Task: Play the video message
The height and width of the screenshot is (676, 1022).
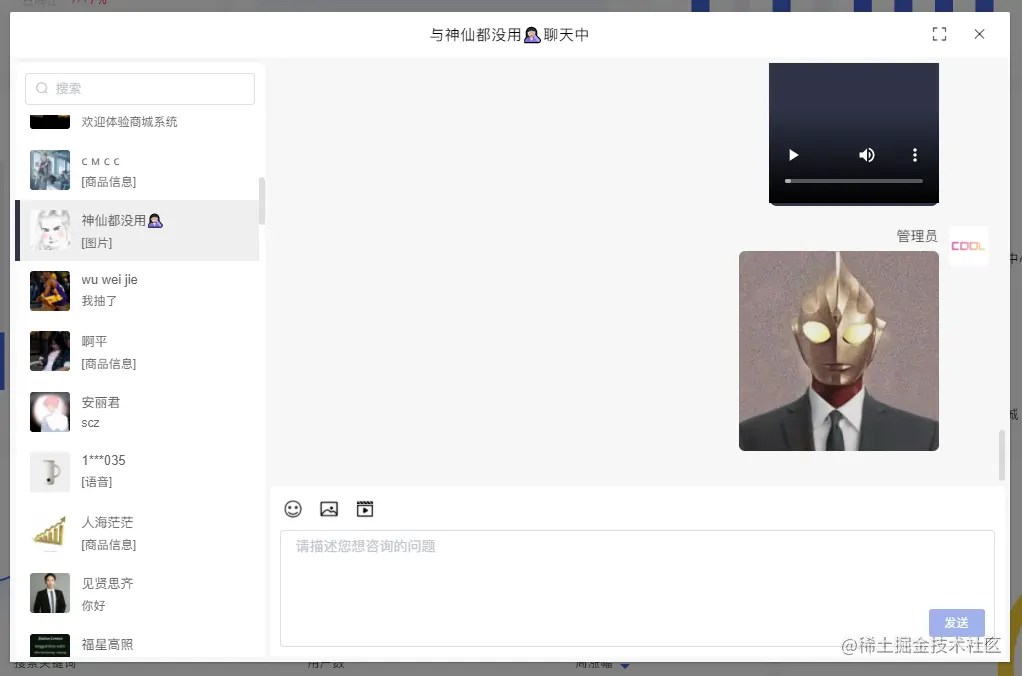Action: pos(793,155)
